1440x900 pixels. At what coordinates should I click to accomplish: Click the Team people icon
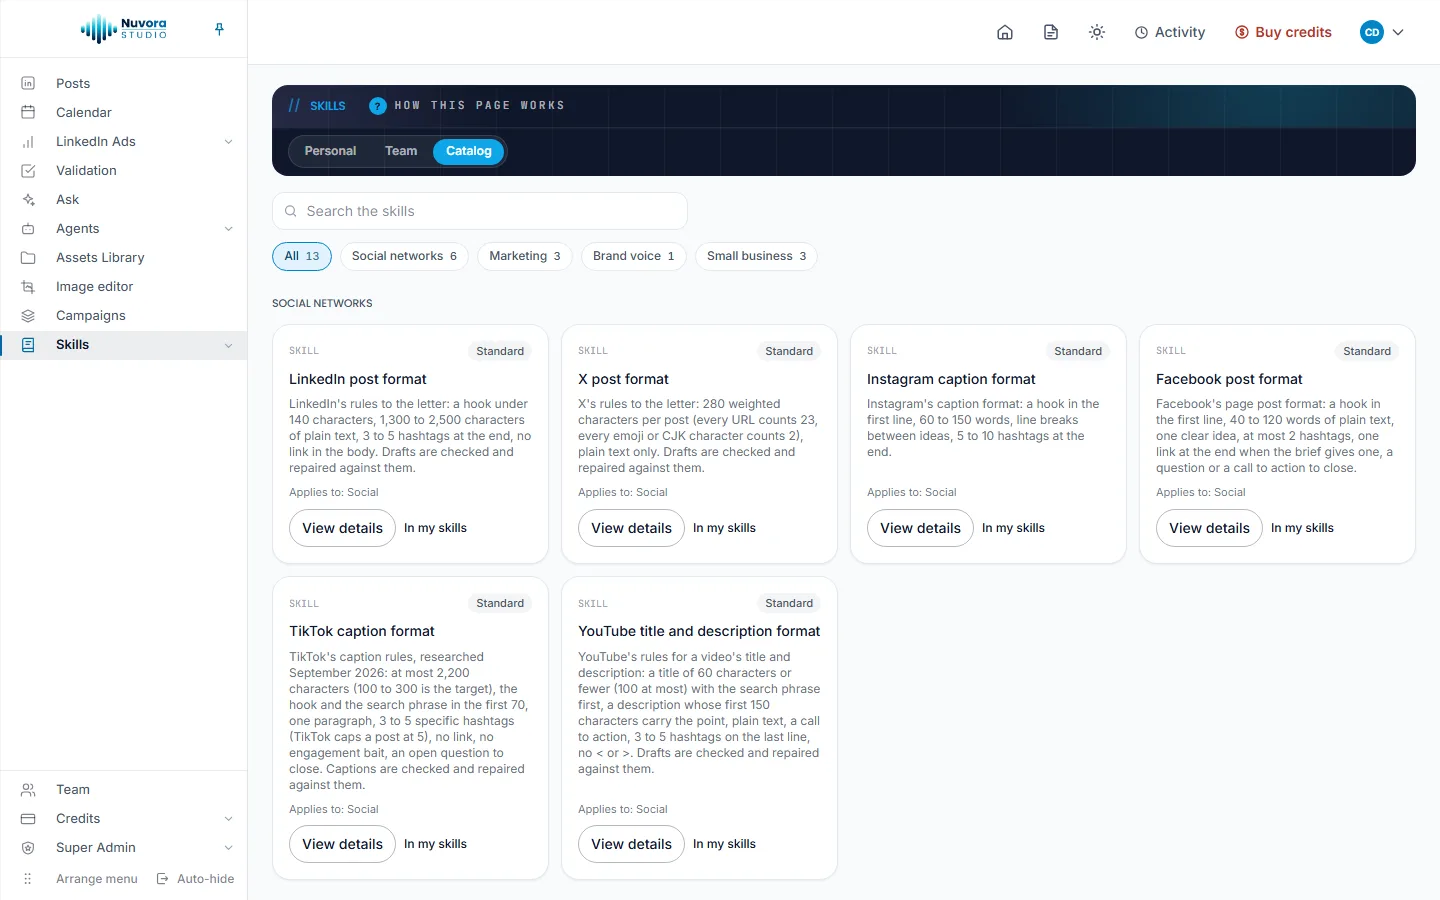pyautogui.click(x=28, y=789)
